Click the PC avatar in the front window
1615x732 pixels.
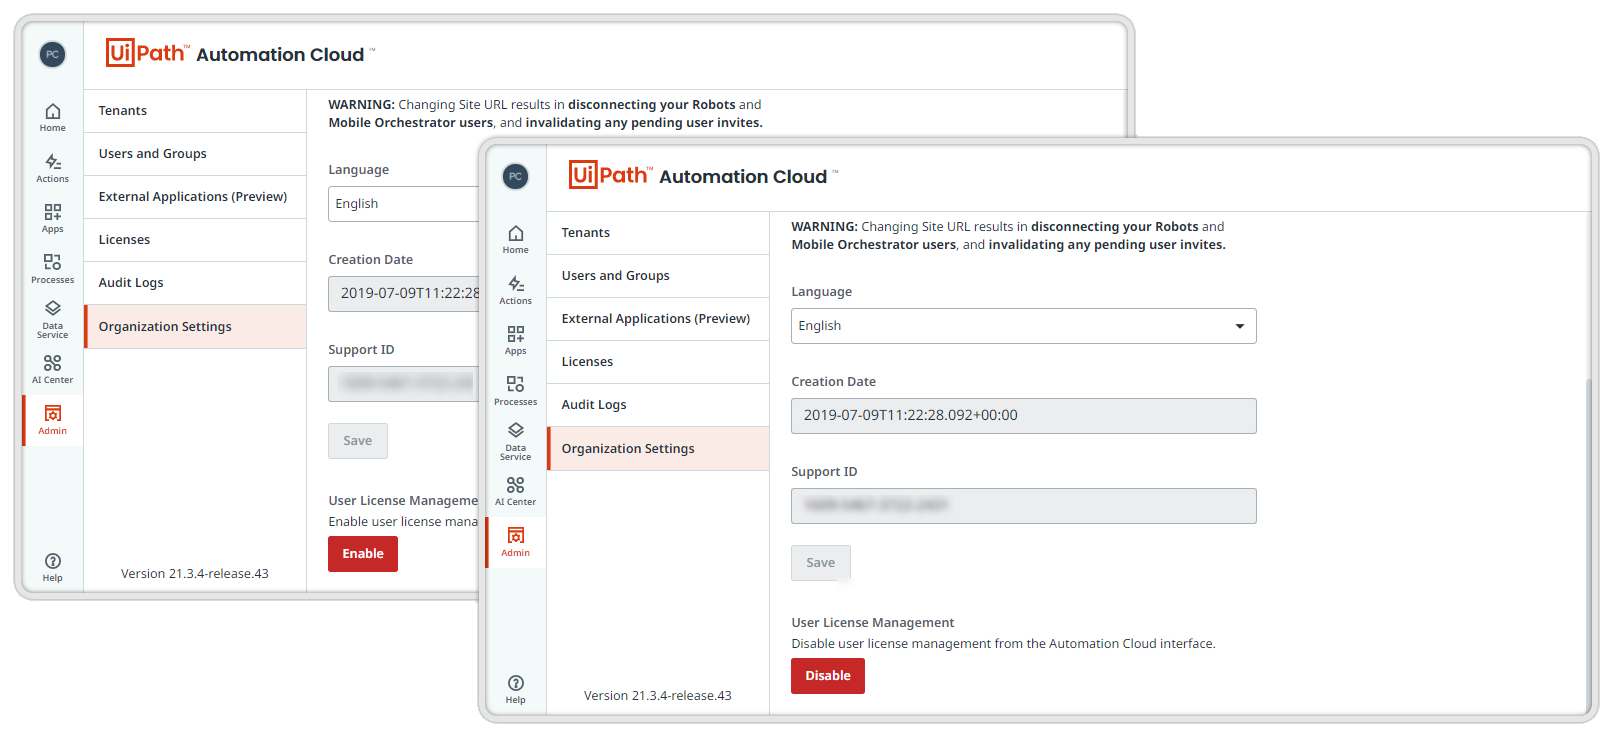[x=515, y=176]
